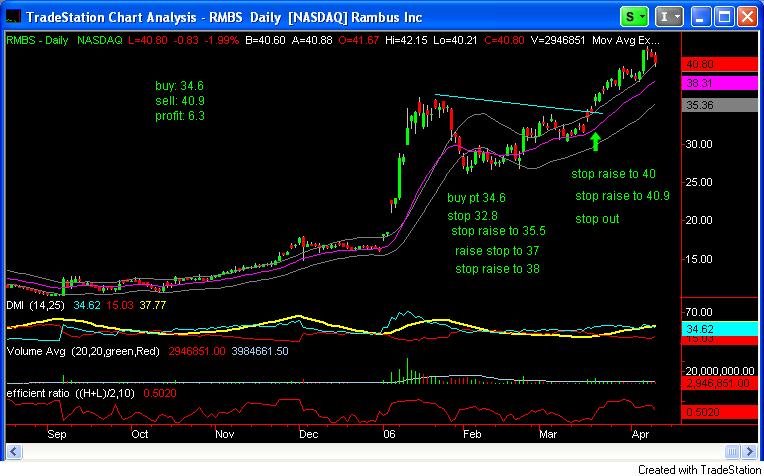Select the "stop raise to 40" annotation

[613, 174]
